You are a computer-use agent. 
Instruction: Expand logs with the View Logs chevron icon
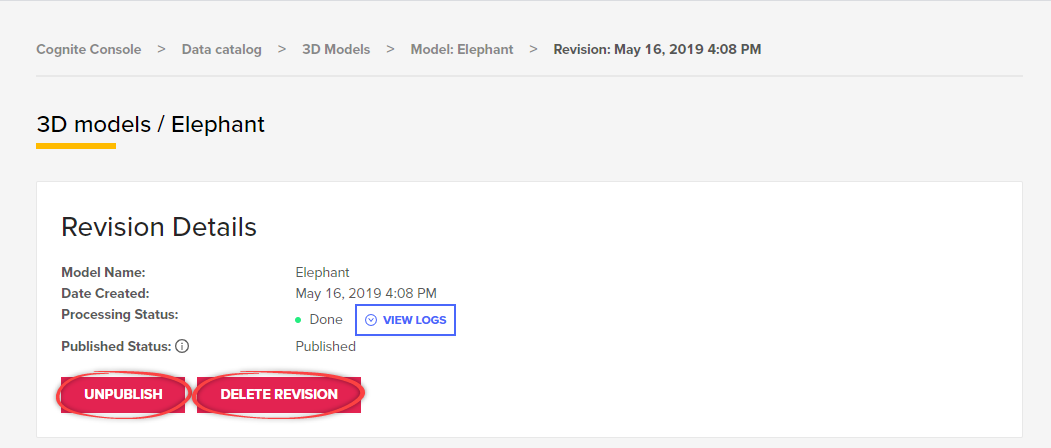(x=371, y=320)
